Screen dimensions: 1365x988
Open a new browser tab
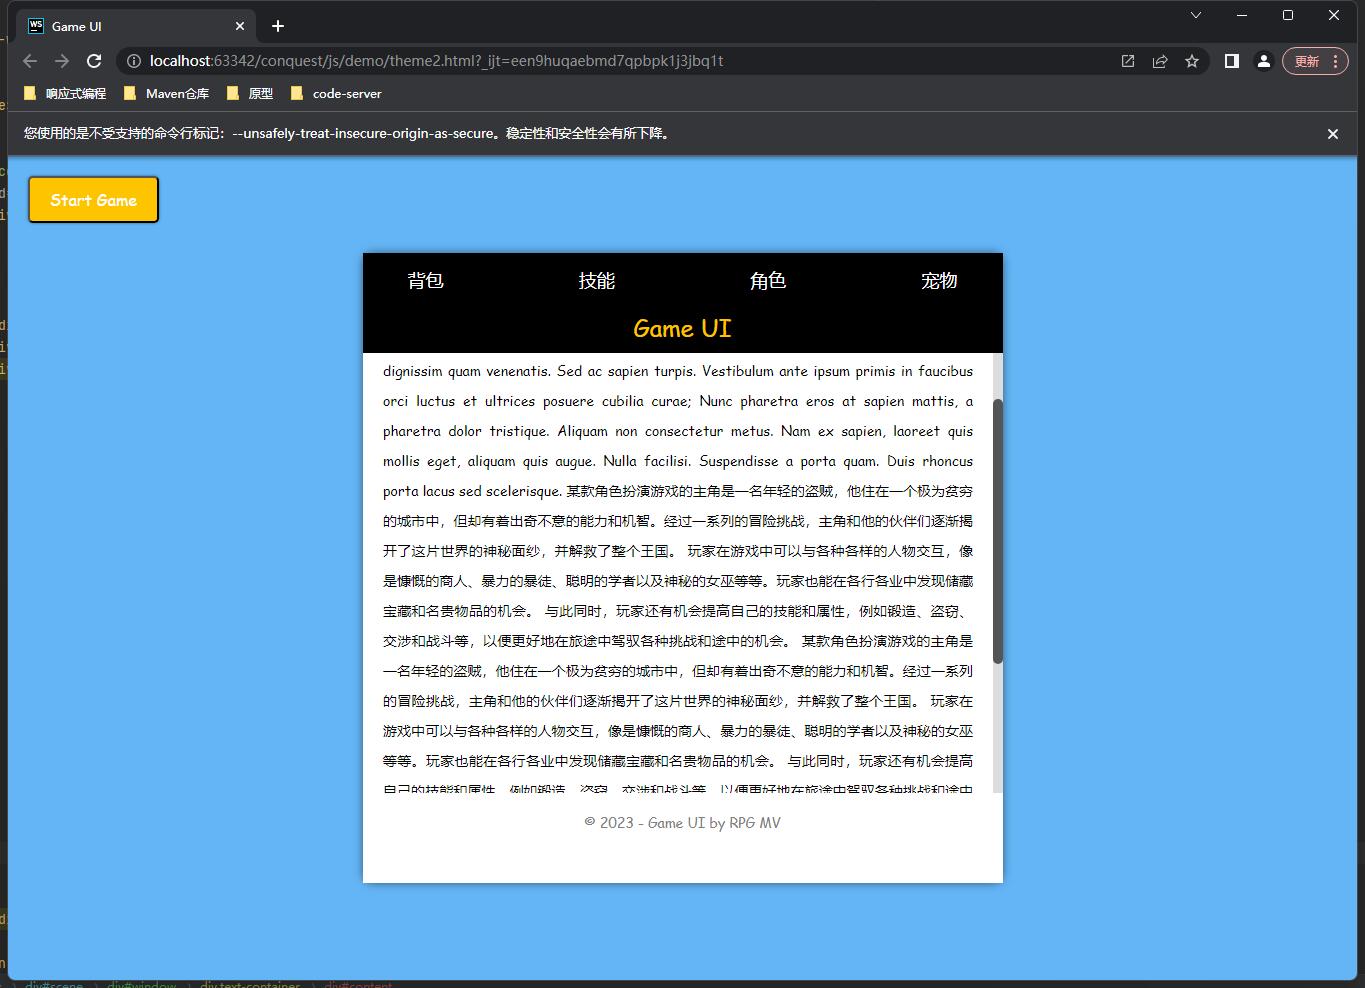[x=278, y=26]
